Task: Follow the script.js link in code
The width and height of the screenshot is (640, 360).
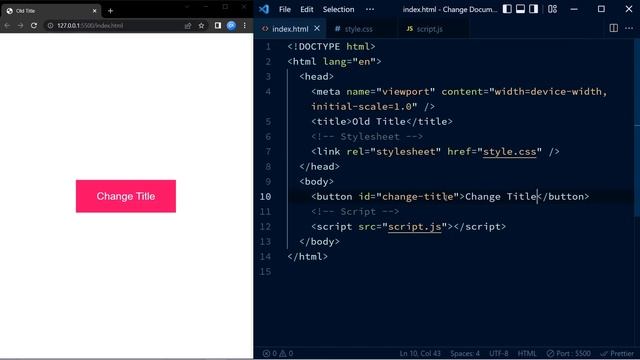Action: pos(415,227)
